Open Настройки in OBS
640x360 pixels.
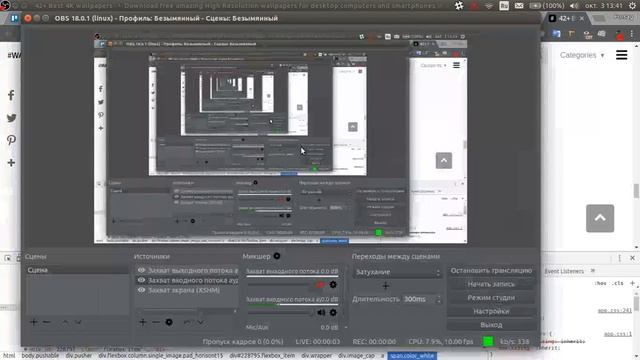point(491,311)
